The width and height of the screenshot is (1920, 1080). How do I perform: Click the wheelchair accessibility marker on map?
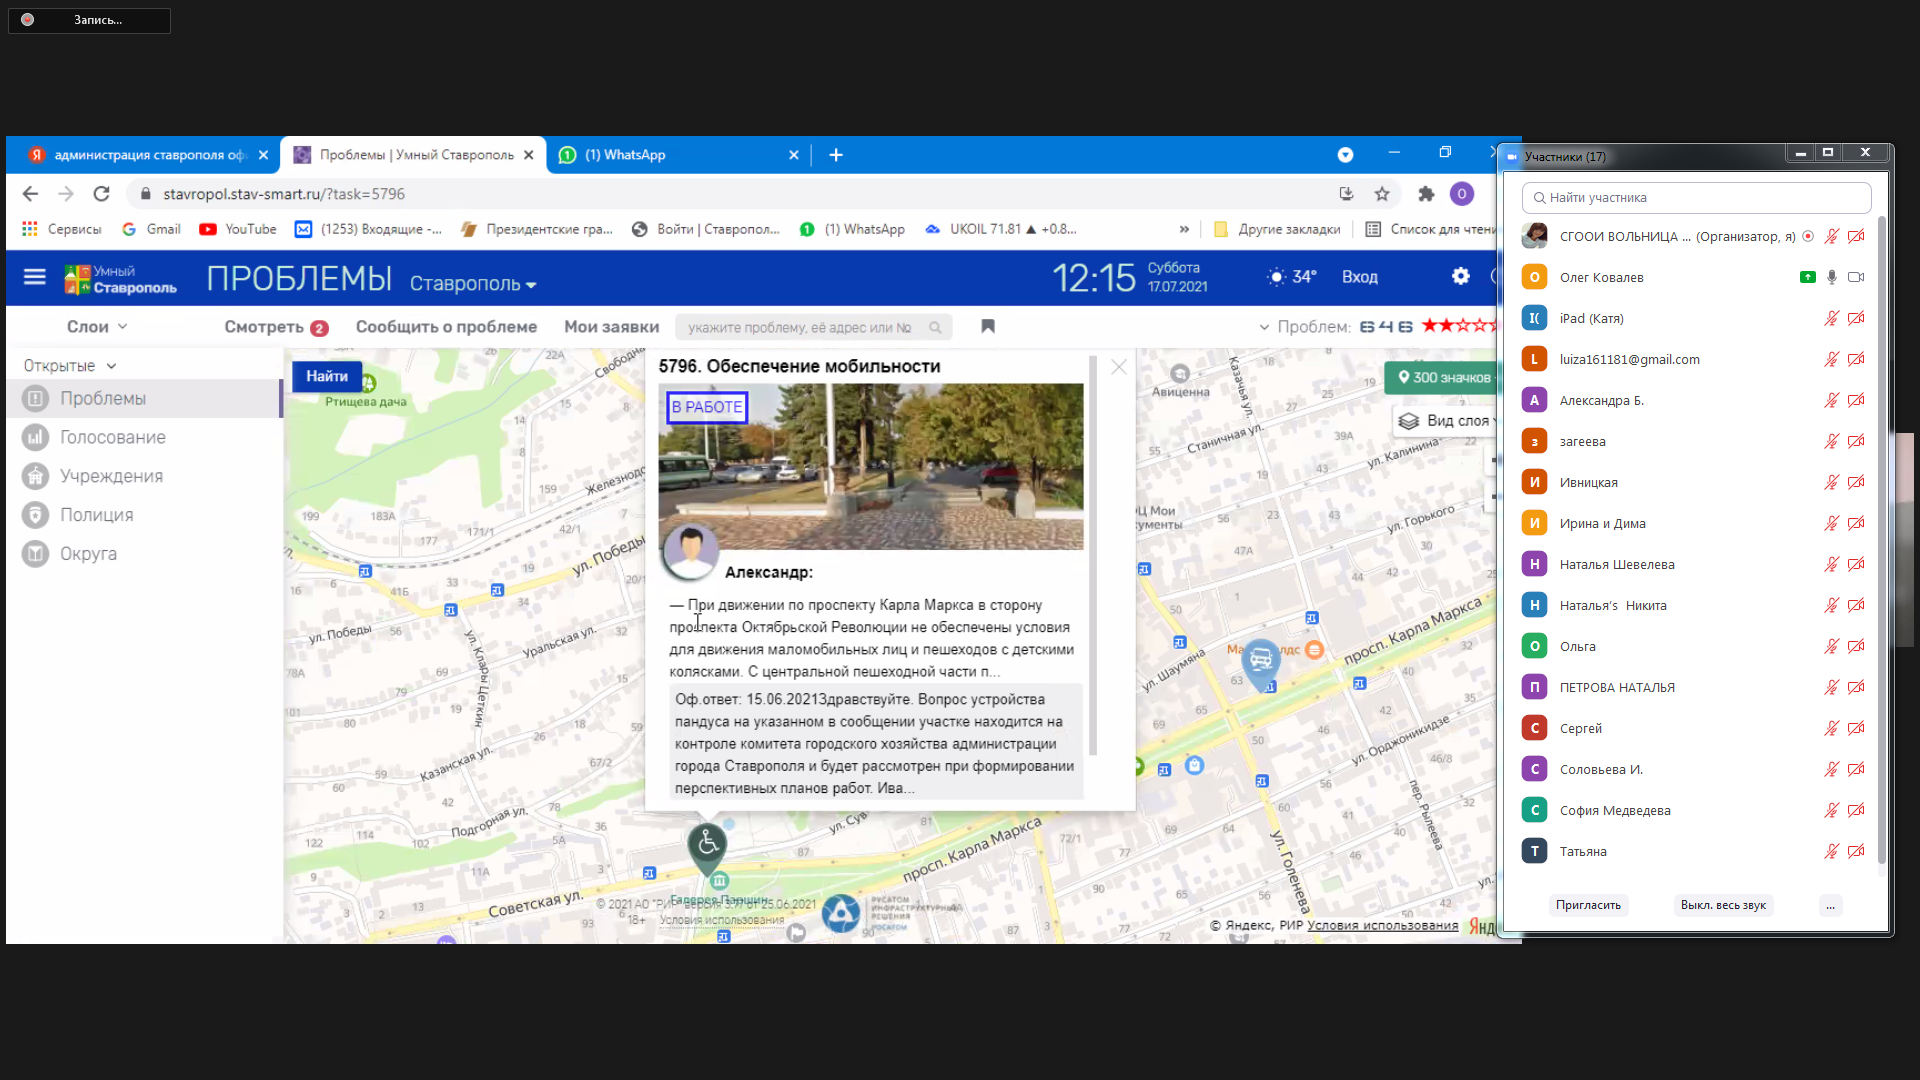click(708, 844)
